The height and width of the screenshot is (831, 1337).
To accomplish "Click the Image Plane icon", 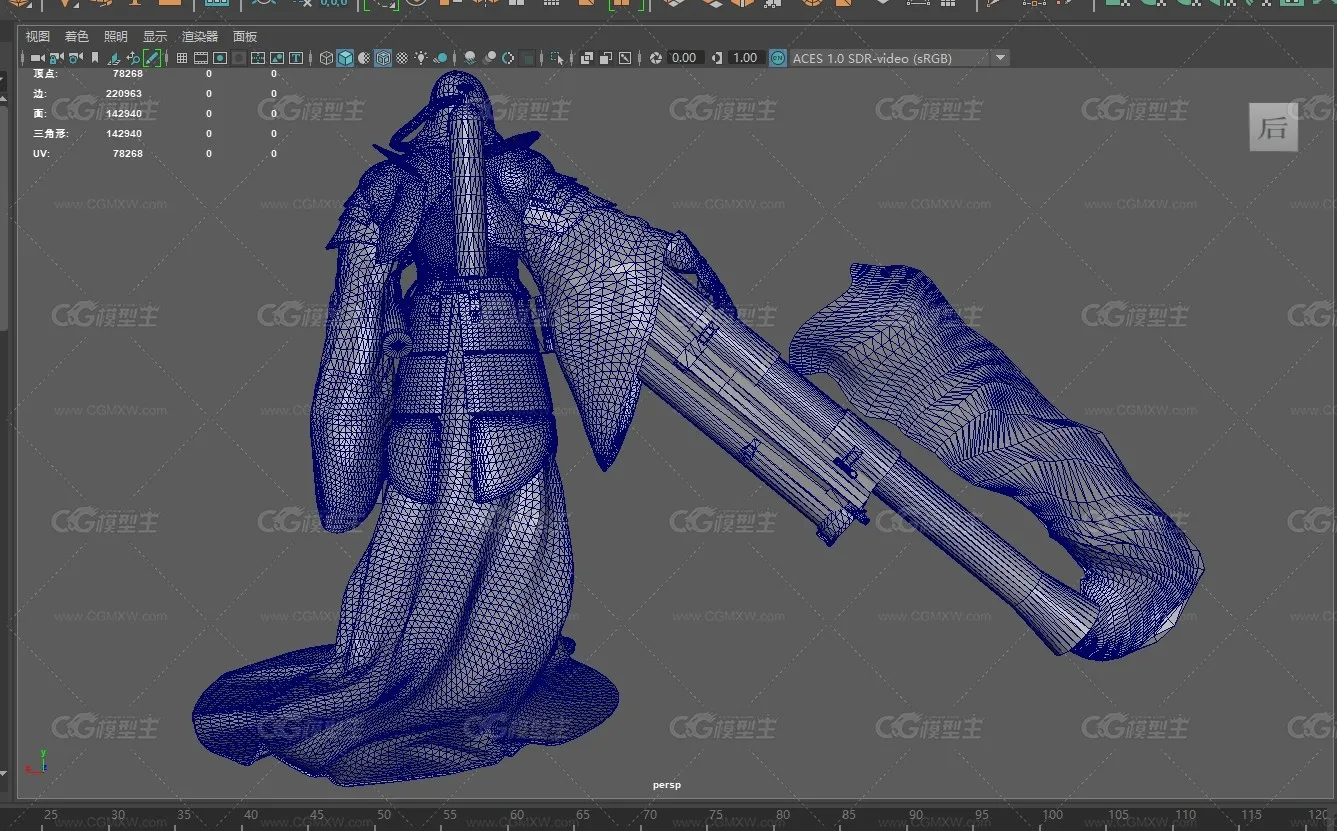I will pyautogui.click(x=113, y=58).
